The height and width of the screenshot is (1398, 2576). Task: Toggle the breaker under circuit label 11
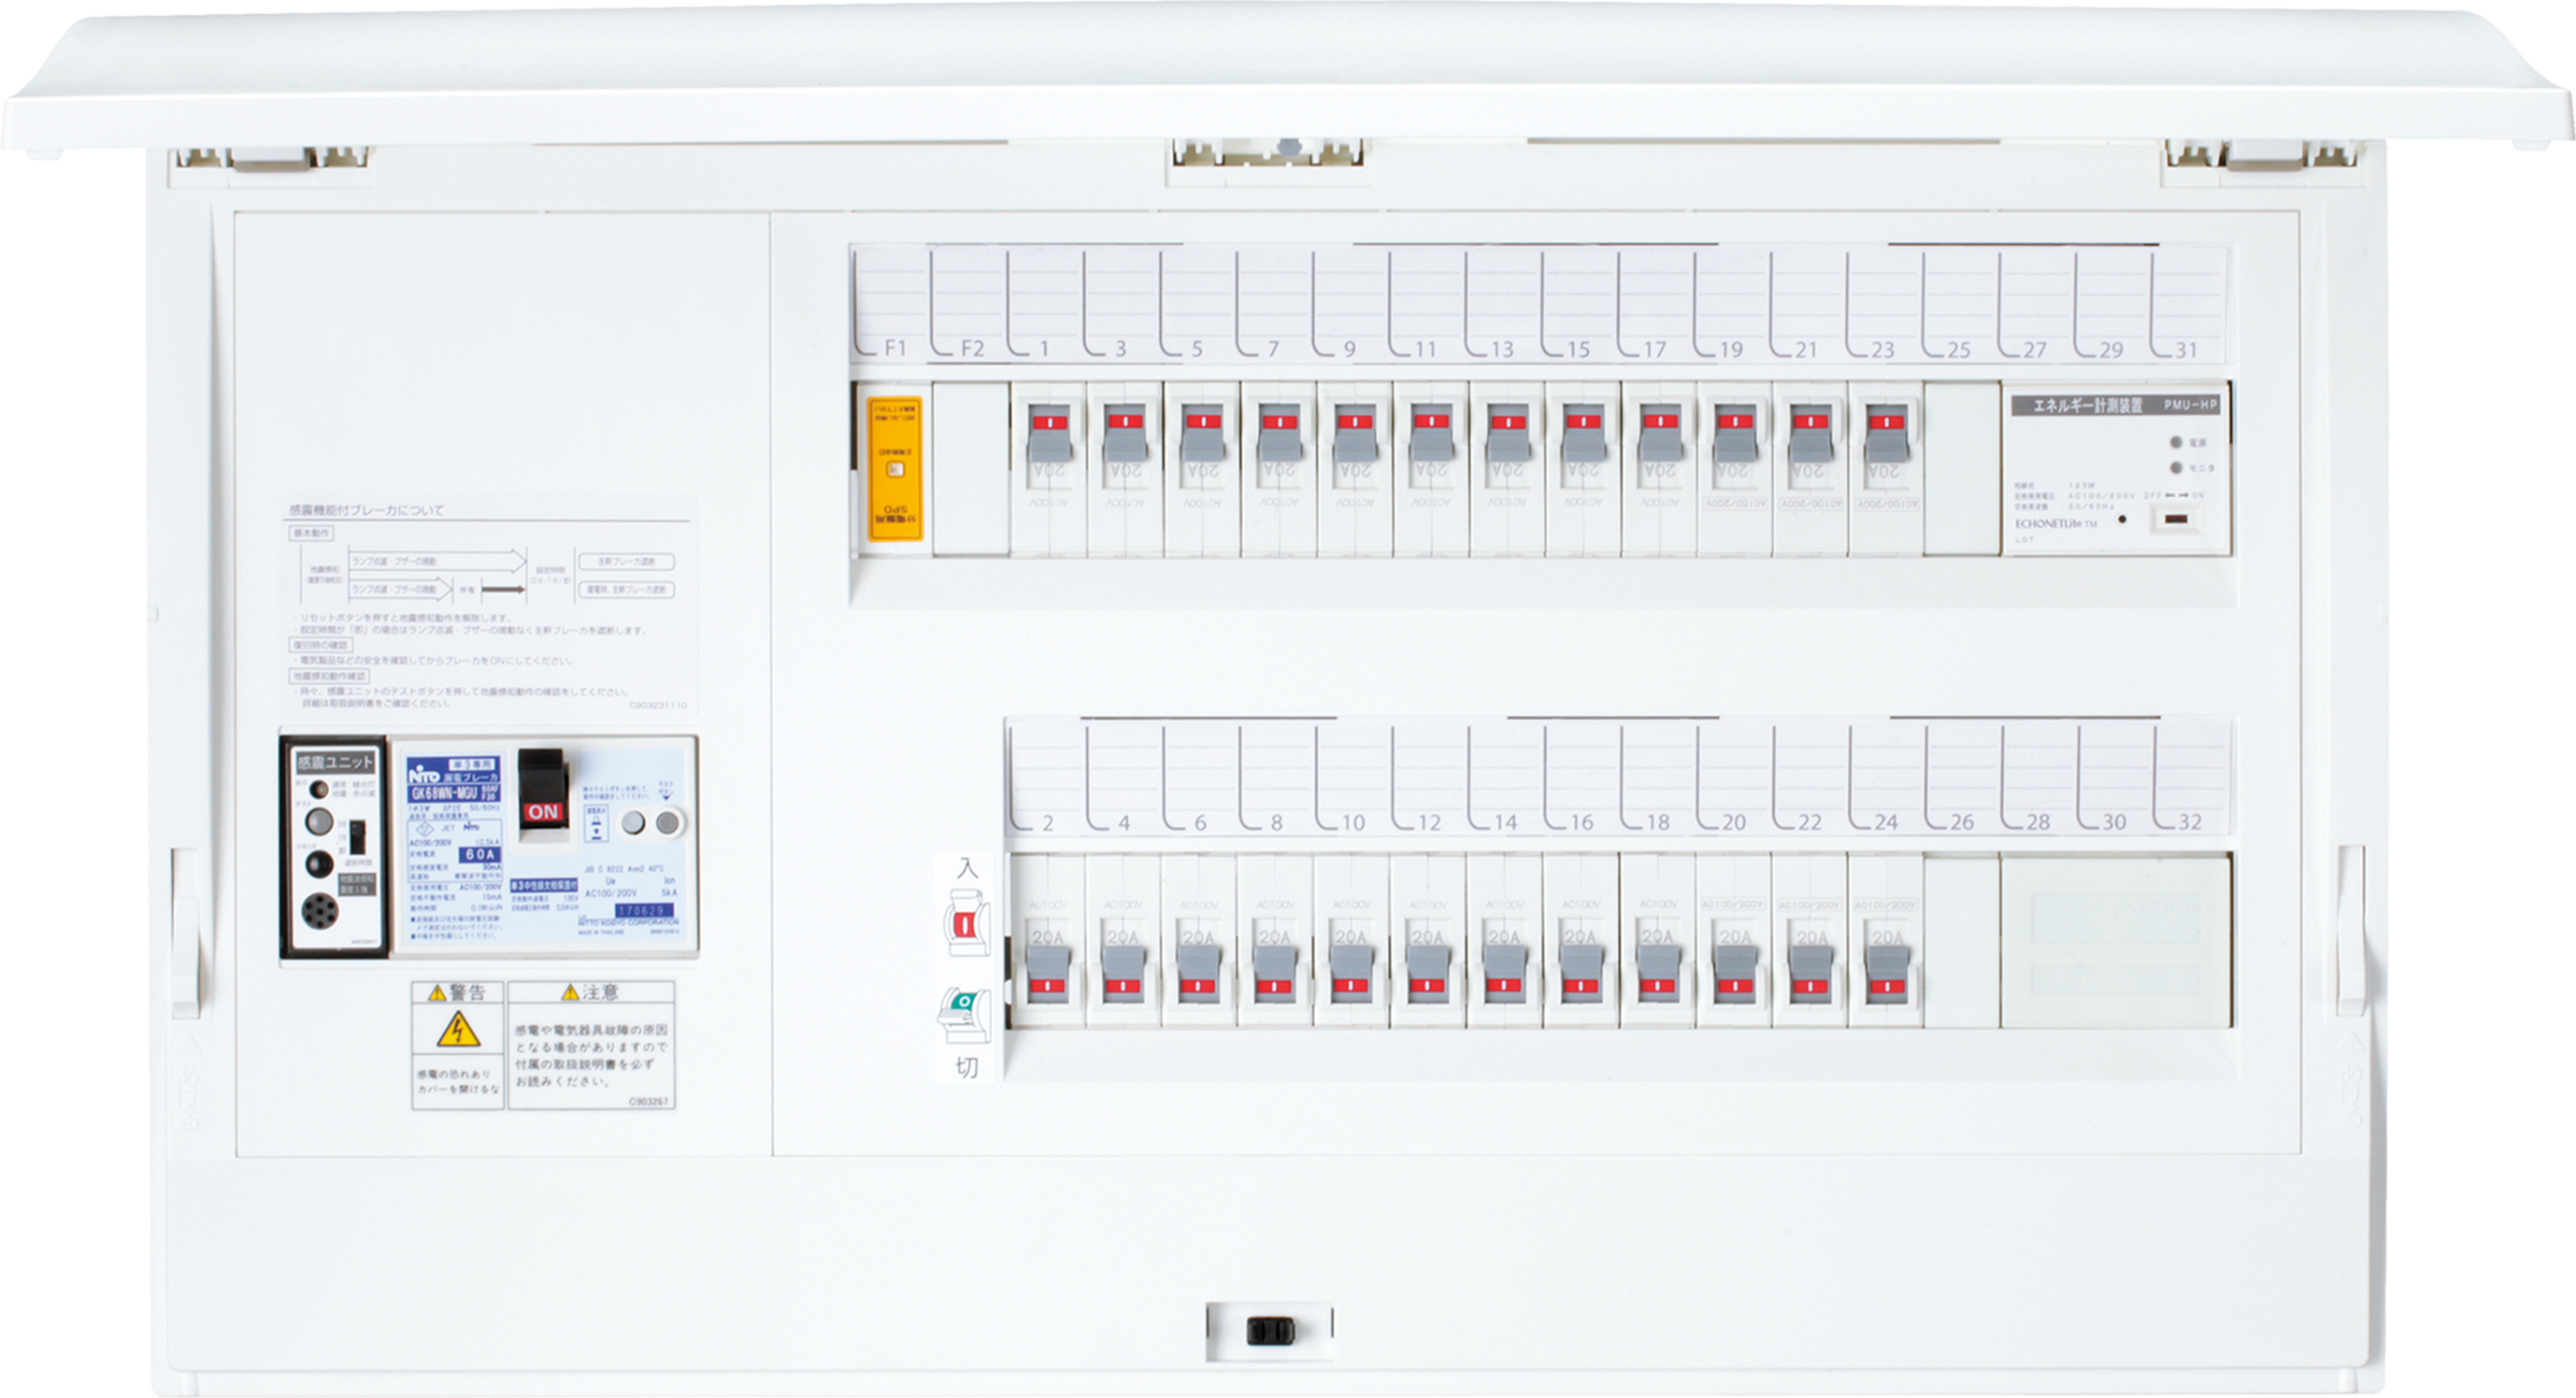coord(1431,433)
